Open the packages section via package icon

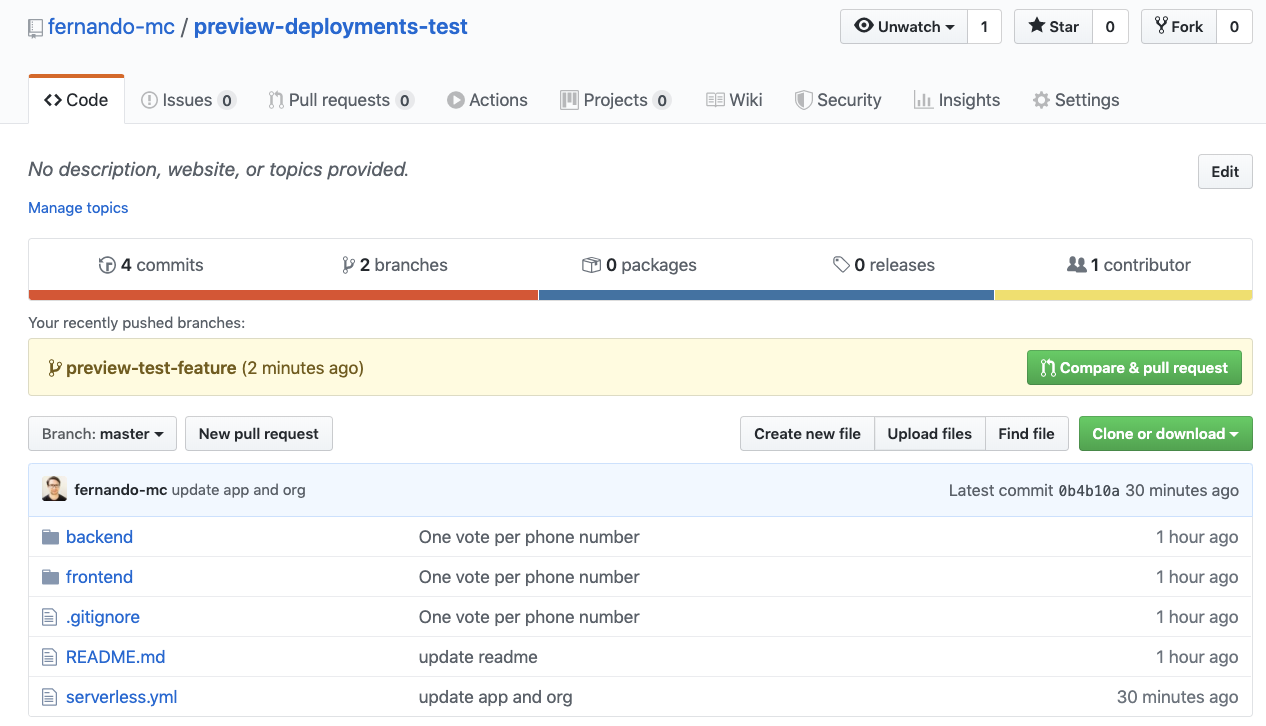pos(591,264)
